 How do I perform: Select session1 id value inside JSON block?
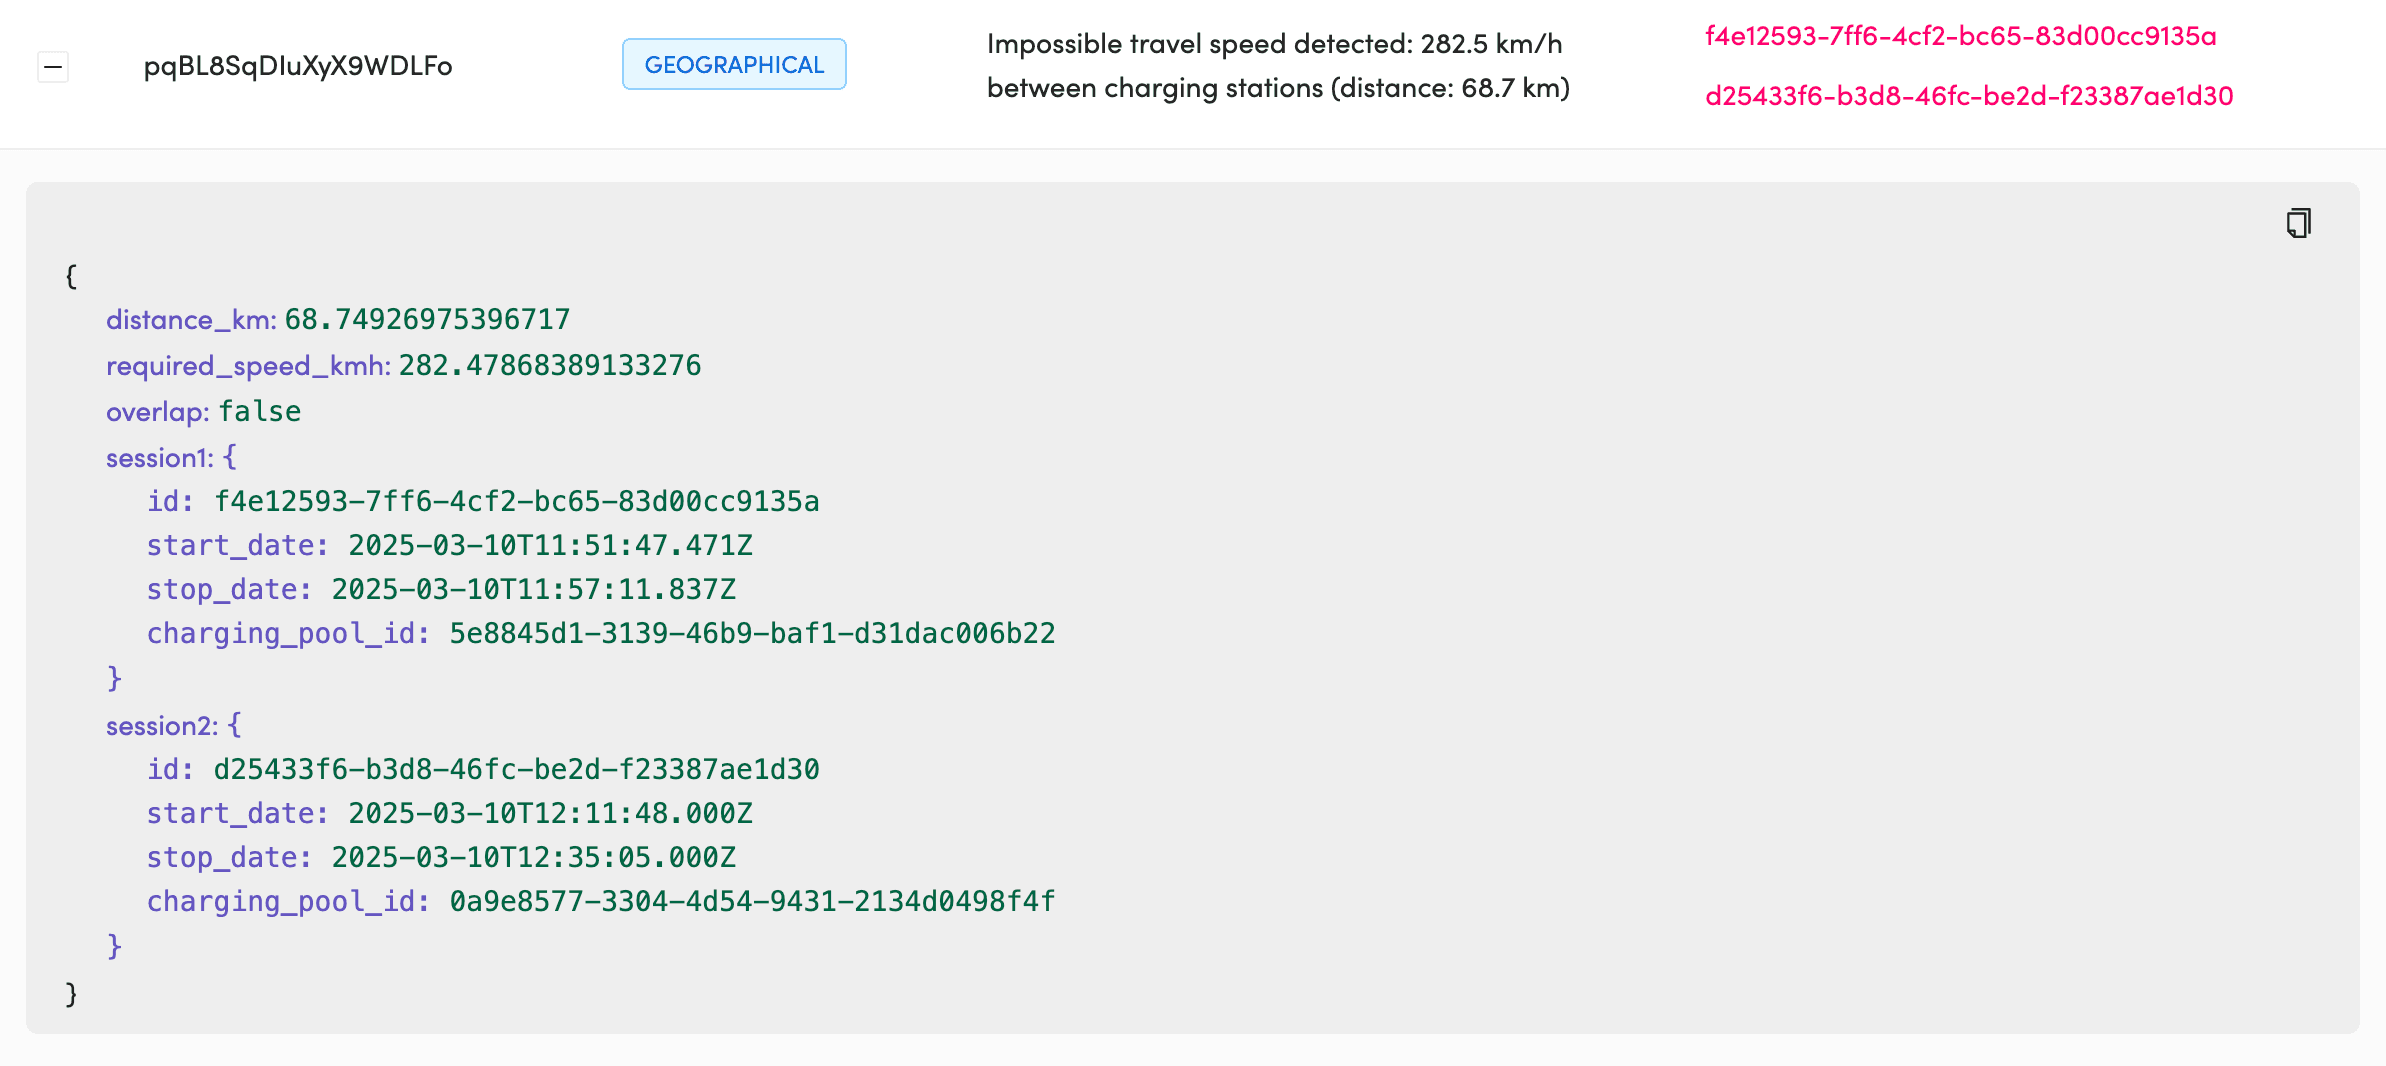tap(516, 502)
